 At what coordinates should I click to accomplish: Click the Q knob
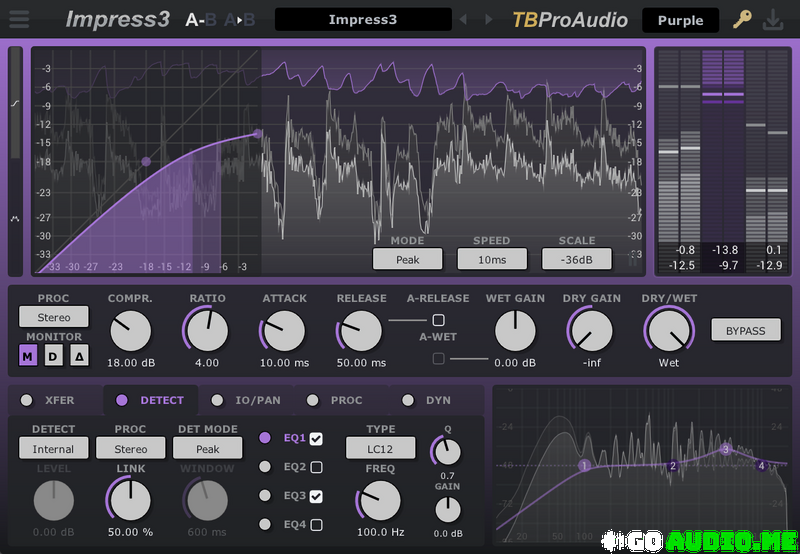[447, 451]
